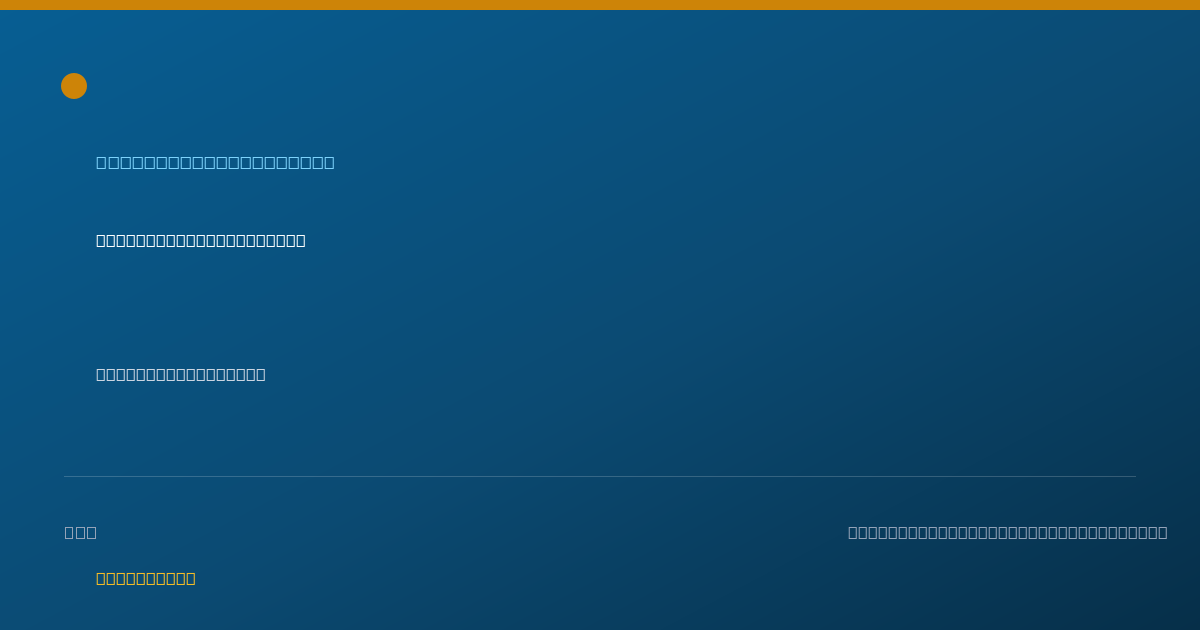Click the first character of the gray description line
The width and height of the screenshot is (1200, 630).
tap(102, 374)
